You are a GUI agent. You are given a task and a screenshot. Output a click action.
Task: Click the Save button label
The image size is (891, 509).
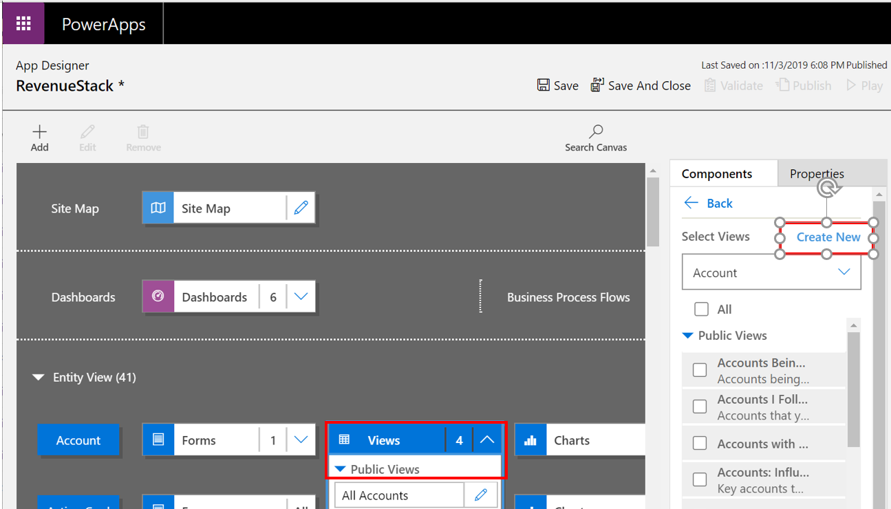click(566, 86)
